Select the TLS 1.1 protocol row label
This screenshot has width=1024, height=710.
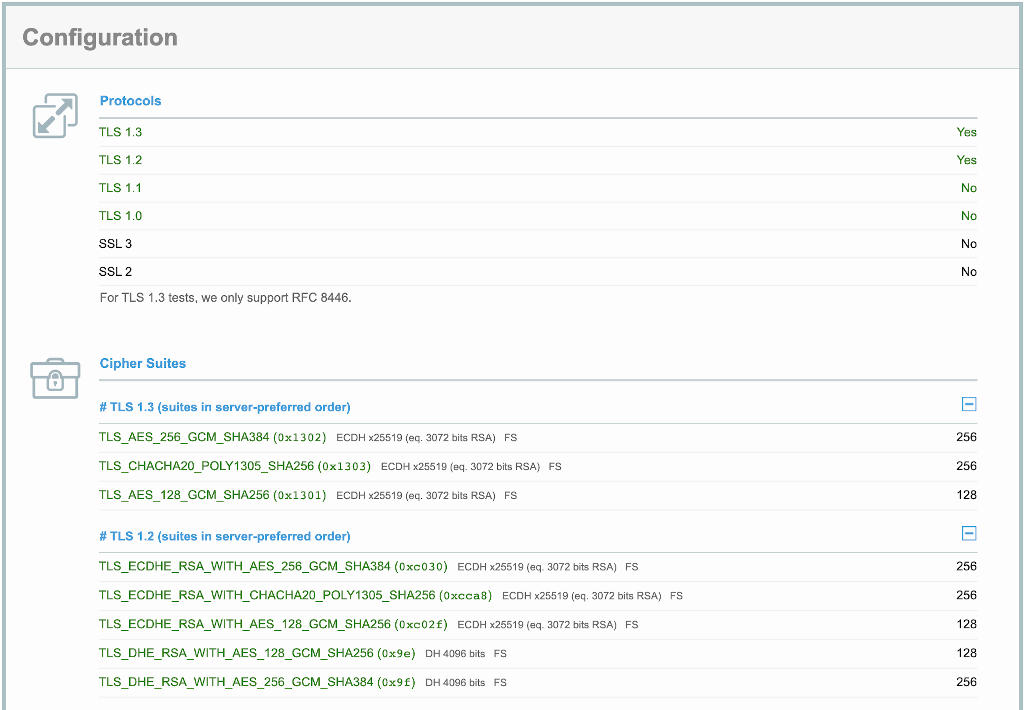pos(120,188)
